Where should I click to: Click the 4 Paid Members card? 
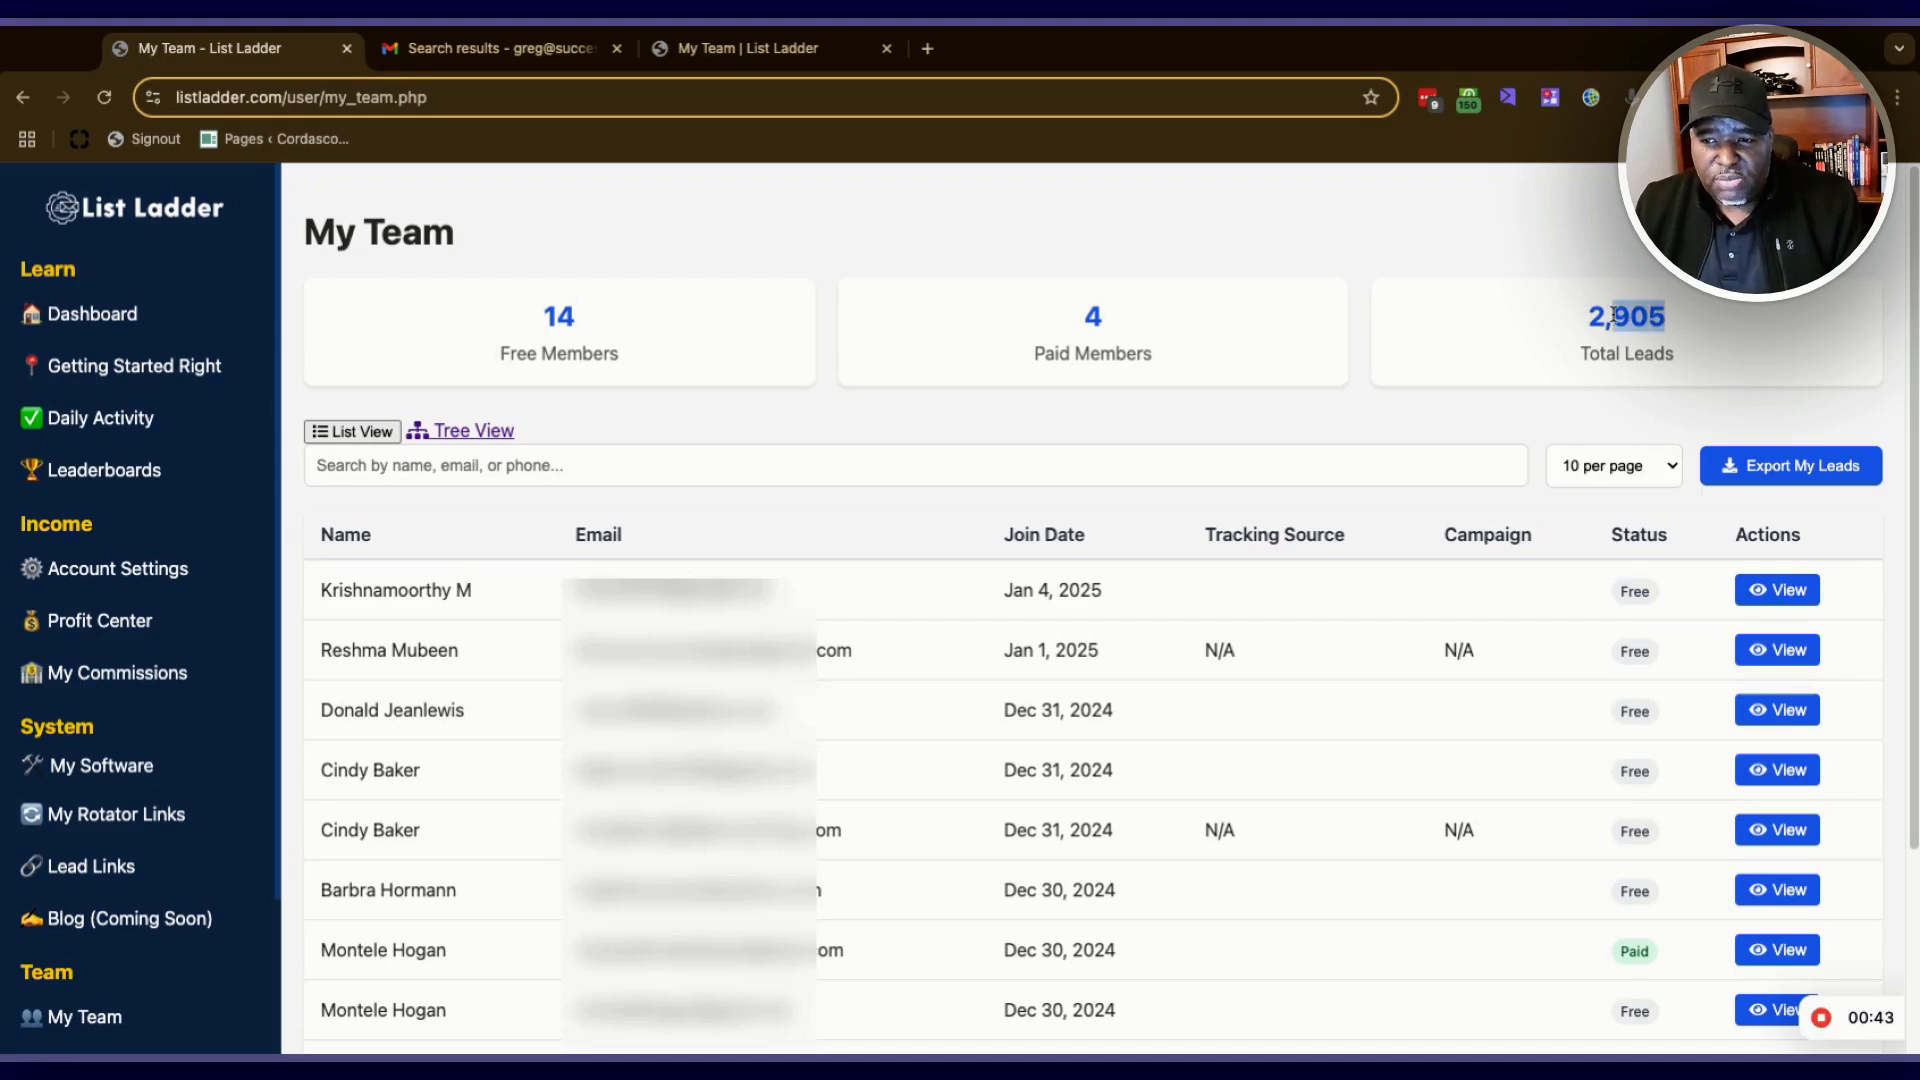(x=1092, y=332)
